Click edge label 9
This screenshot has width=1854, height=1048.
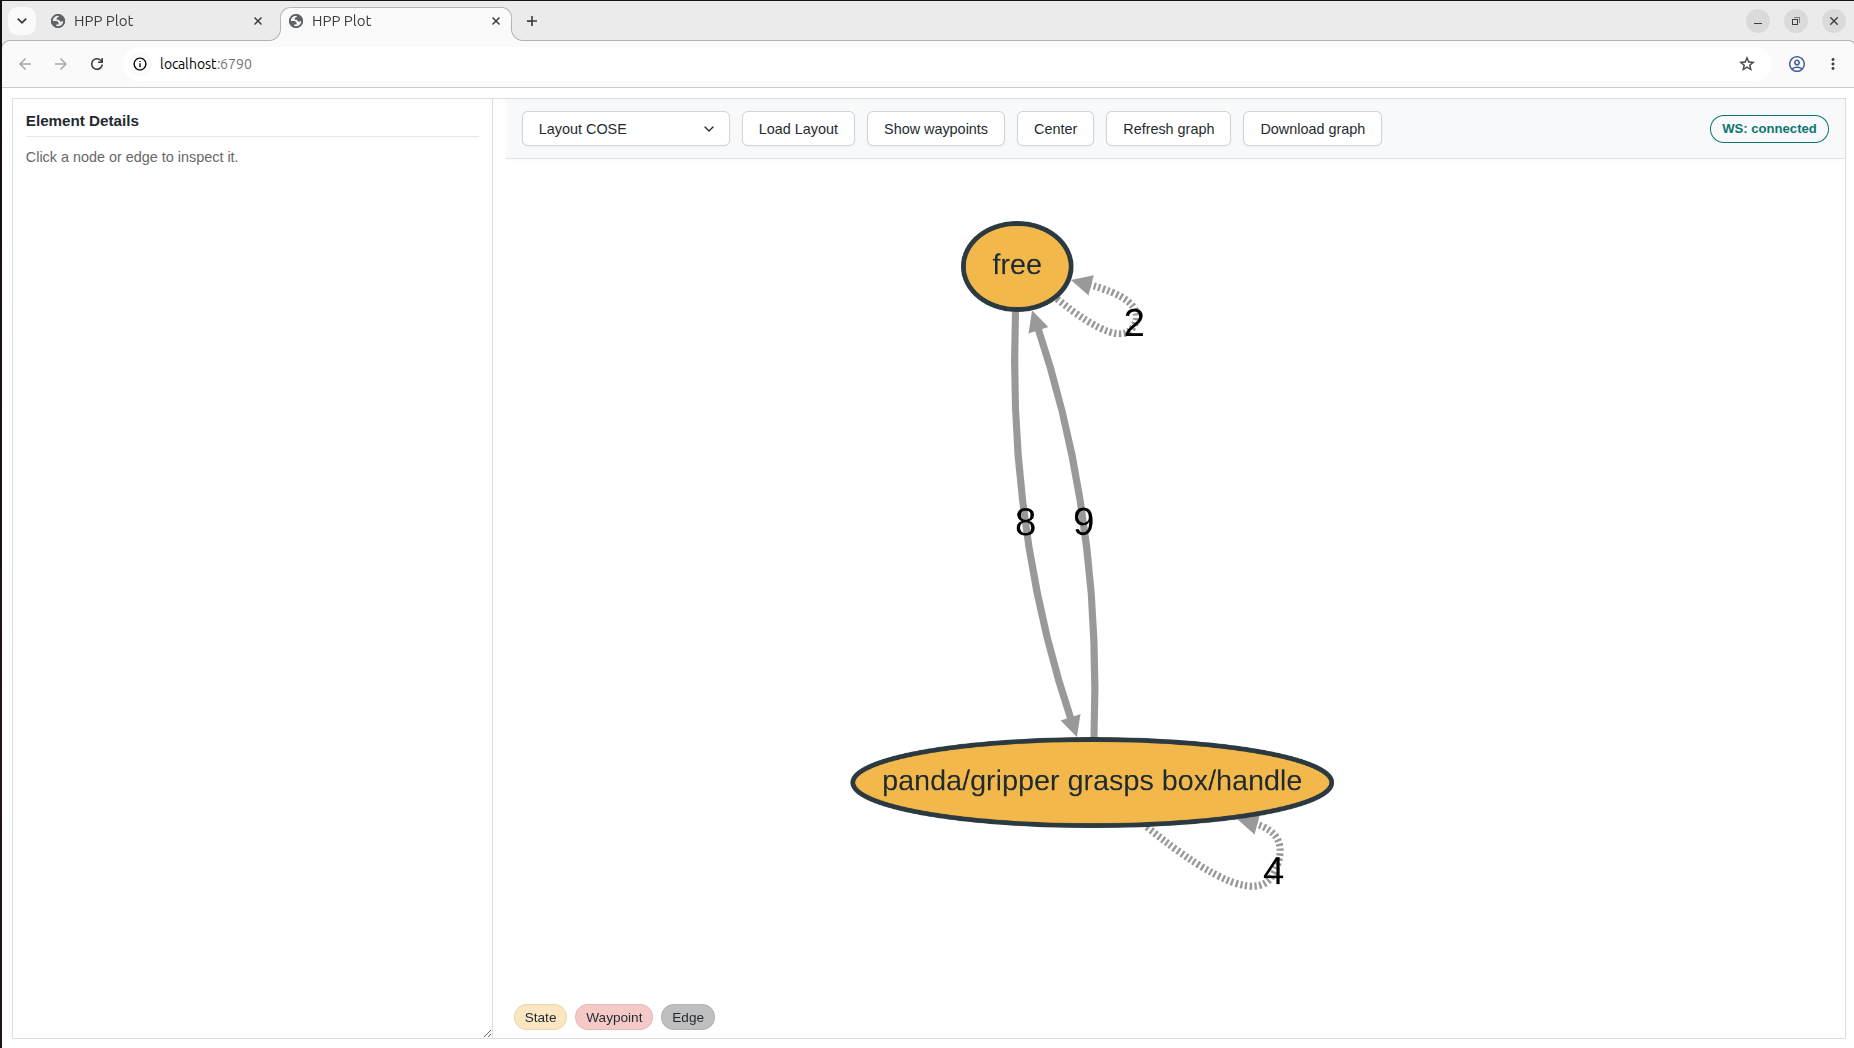click(1083, 521)
